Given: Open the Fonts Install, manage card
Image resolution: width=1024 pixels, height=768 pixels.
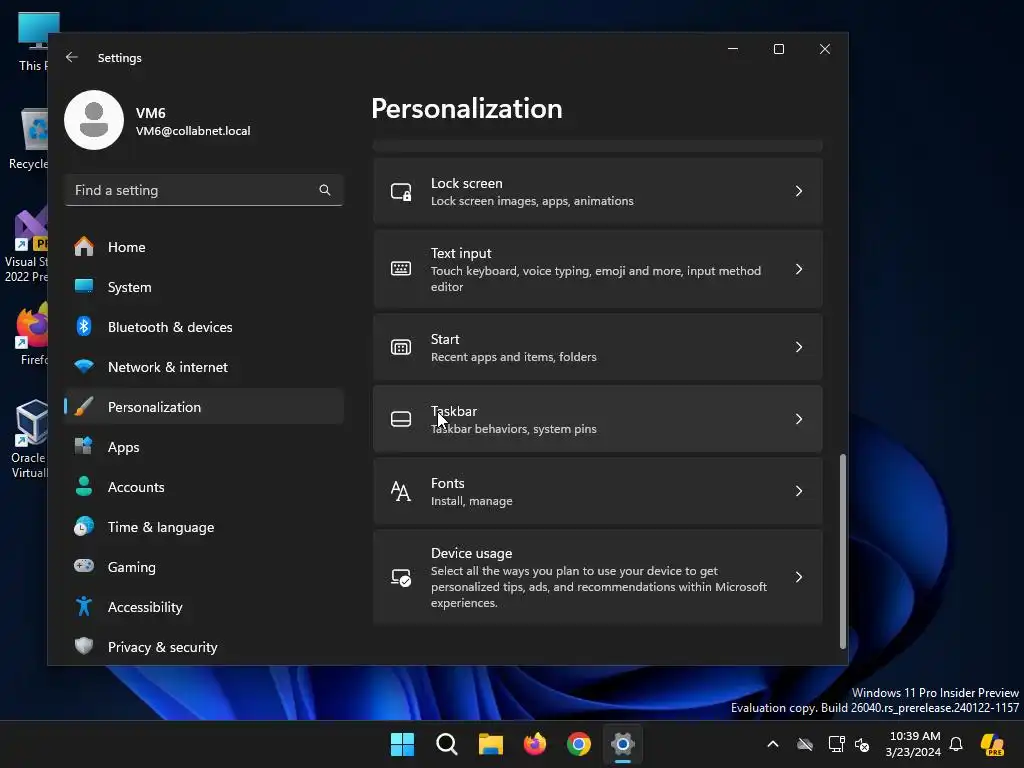Looking at the screenshot, I should pos(598,491).
